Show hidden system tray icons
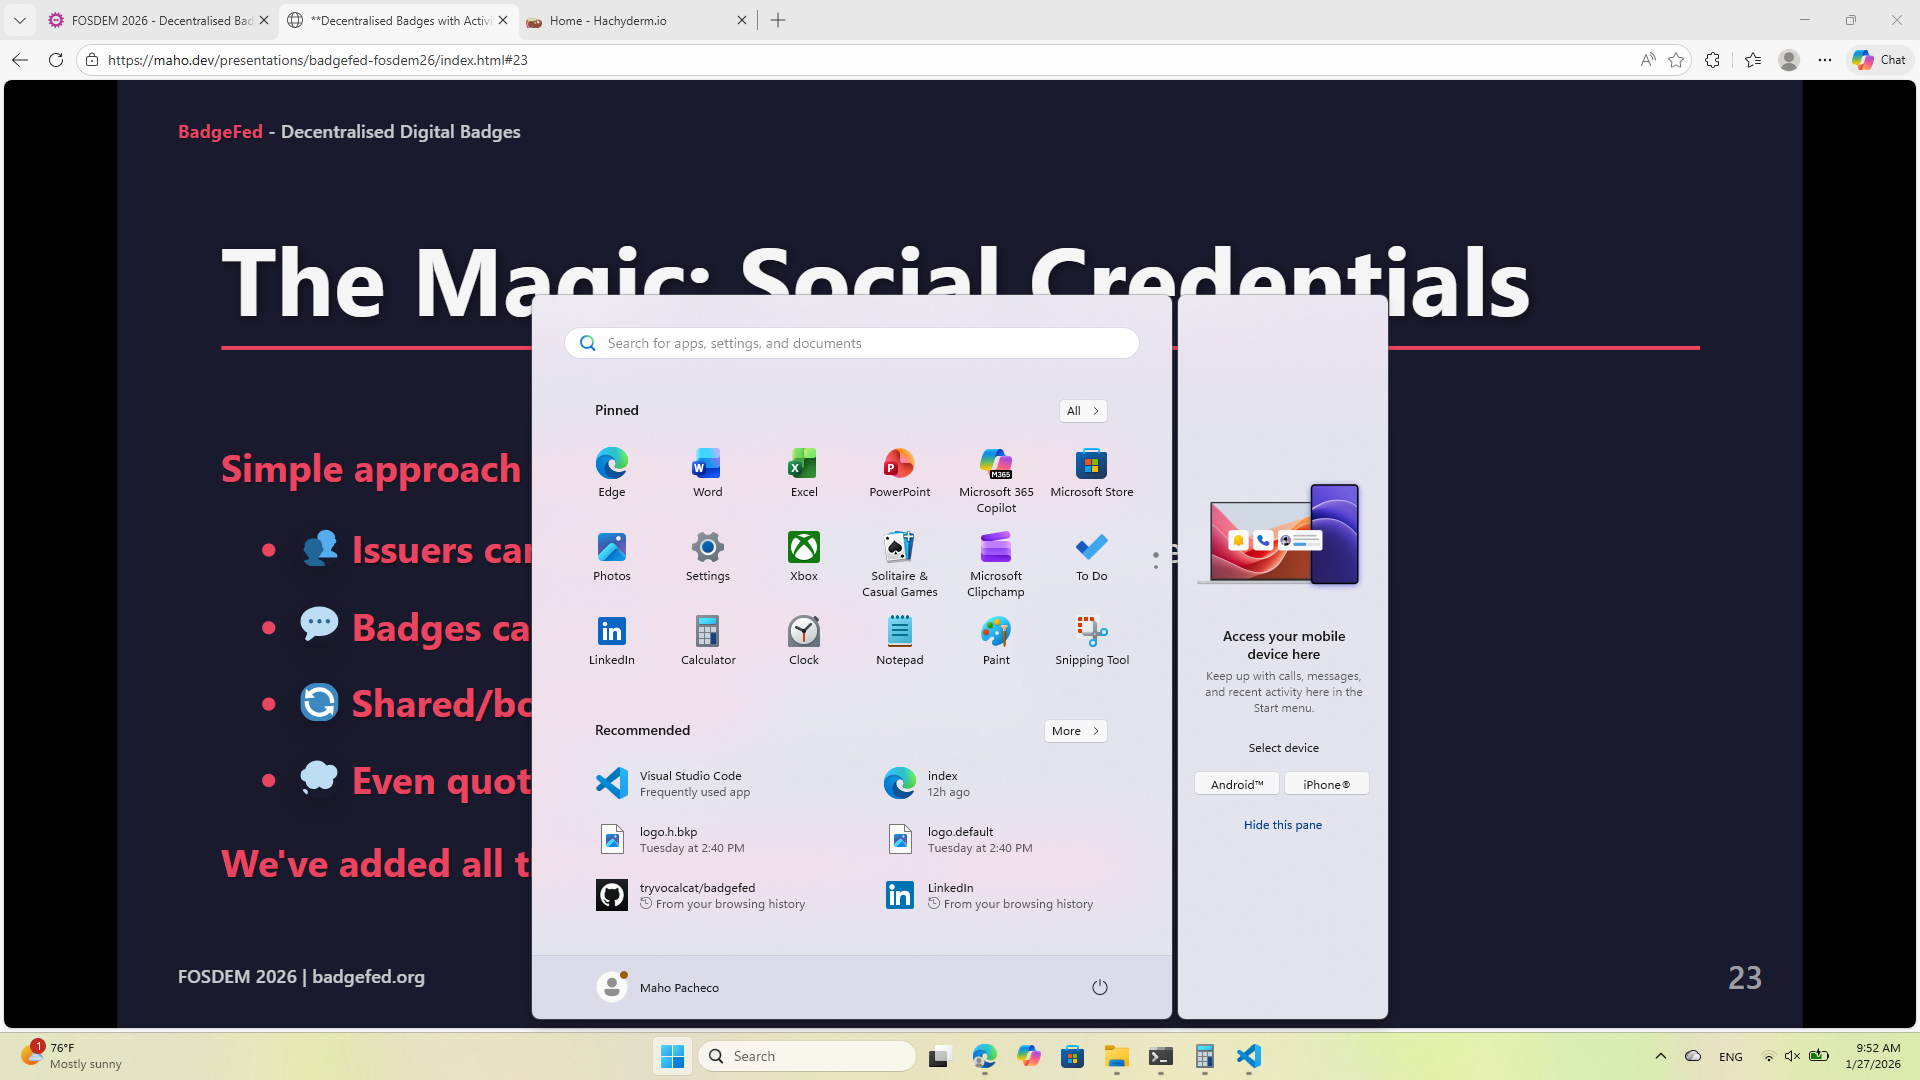Viewport: 1920px width, 1080px height. 1660,1056
